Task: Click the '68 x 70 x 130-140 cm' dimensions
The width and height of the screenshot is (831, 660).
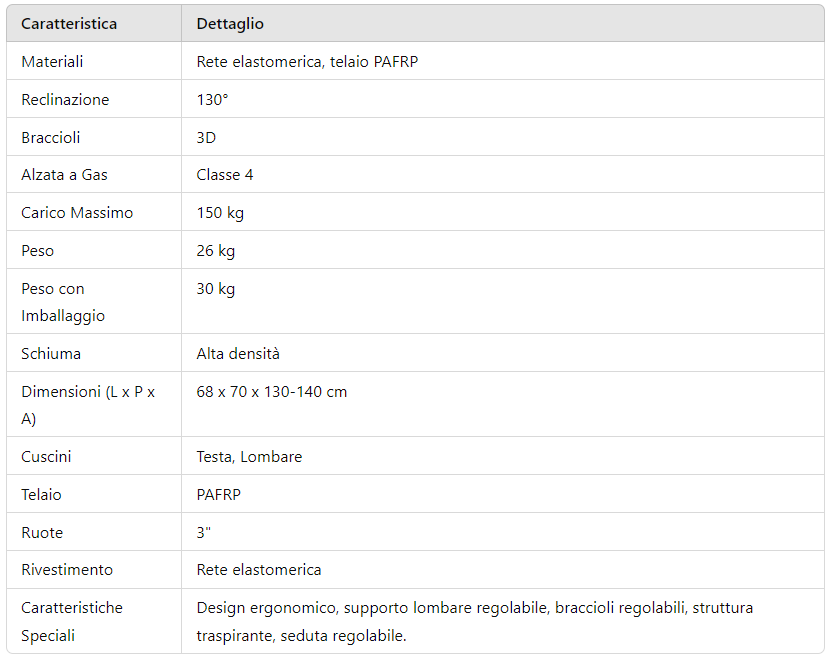Action: [271, 392]
